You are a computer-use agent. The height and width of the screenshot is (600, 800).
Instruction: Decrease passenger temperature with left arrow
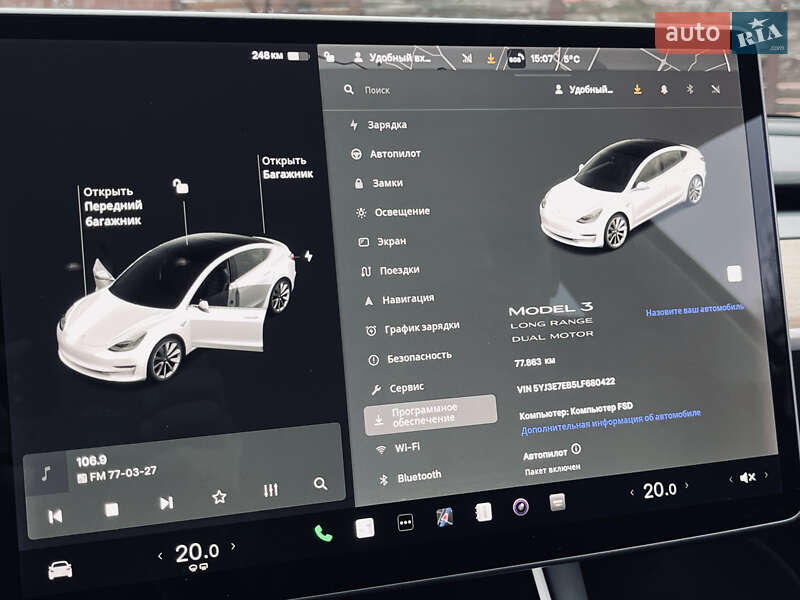(x=632, y=493)
